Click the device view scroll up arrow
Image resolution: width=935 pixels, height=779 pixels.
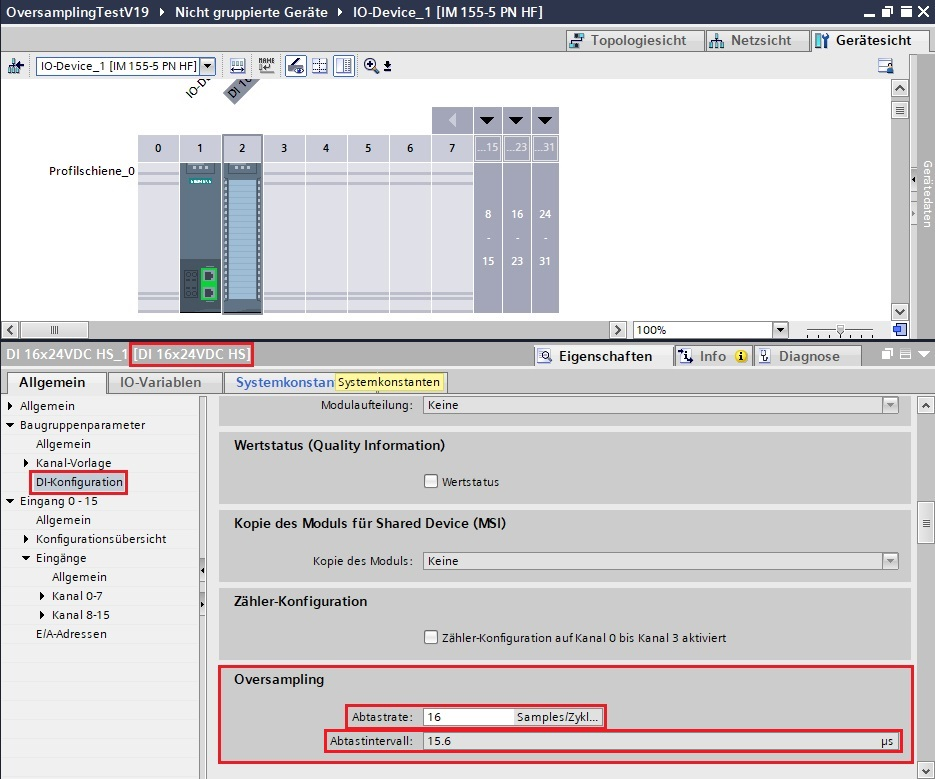(899, 88)
